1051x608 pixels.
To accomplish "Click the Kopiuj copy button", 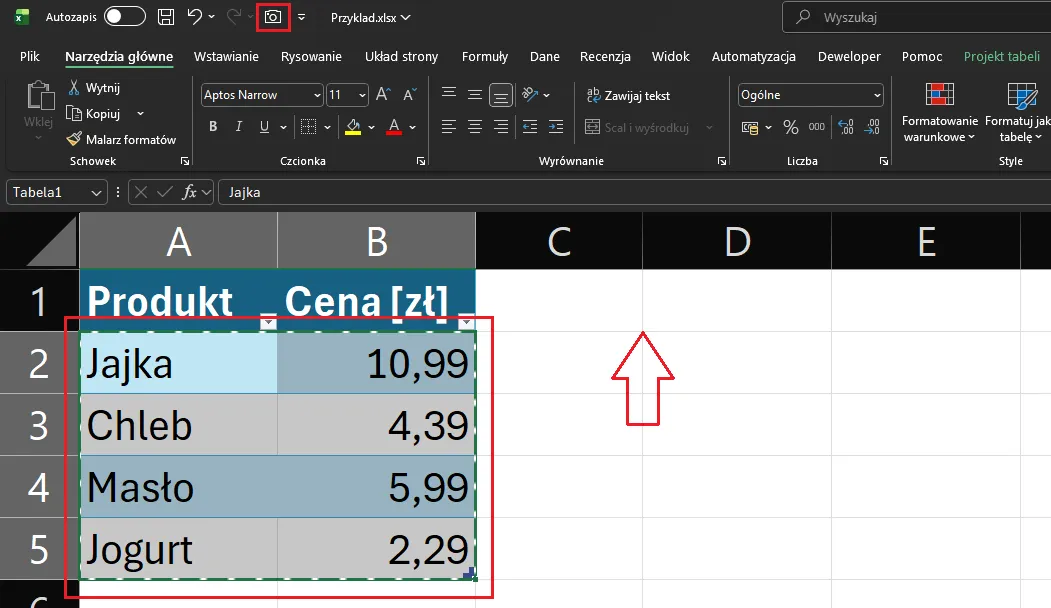I will [102, 114].
